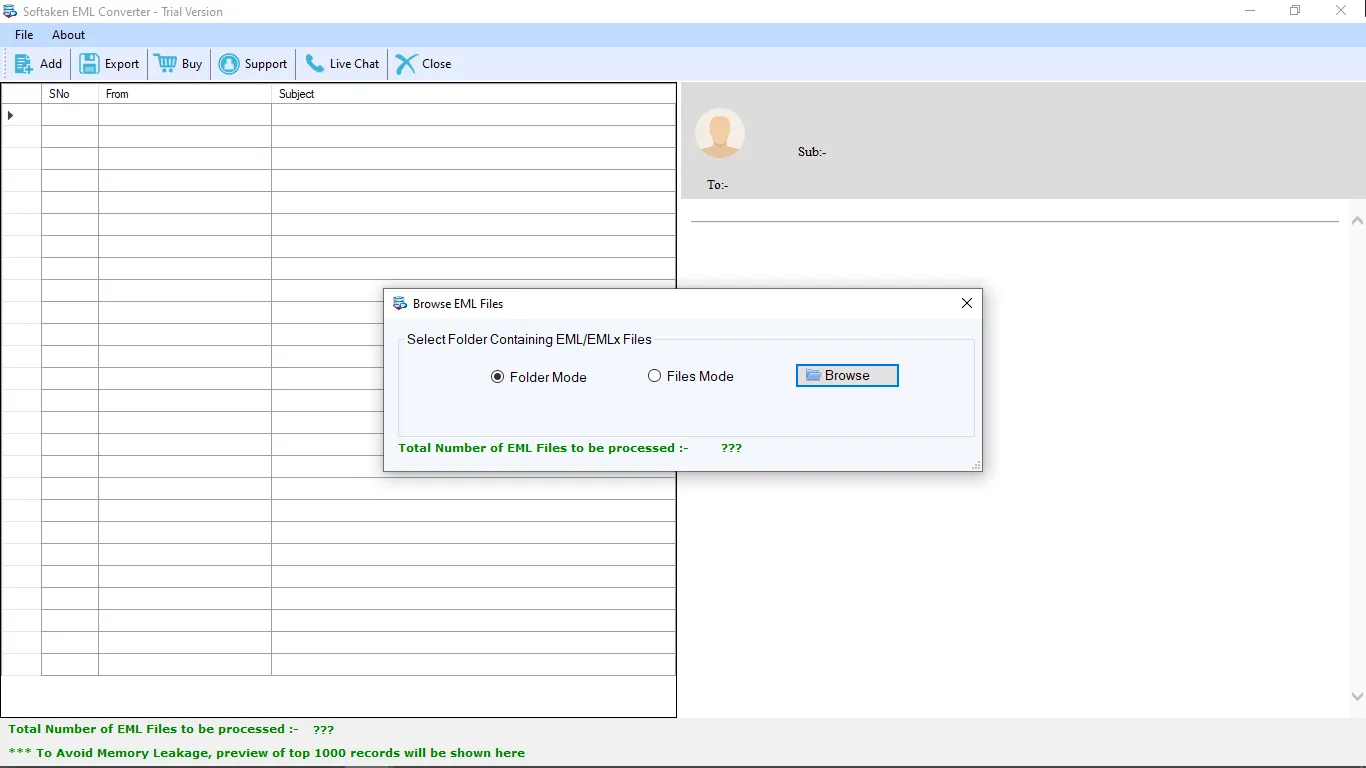Click the Add toolbar icon

pos(23,64)
